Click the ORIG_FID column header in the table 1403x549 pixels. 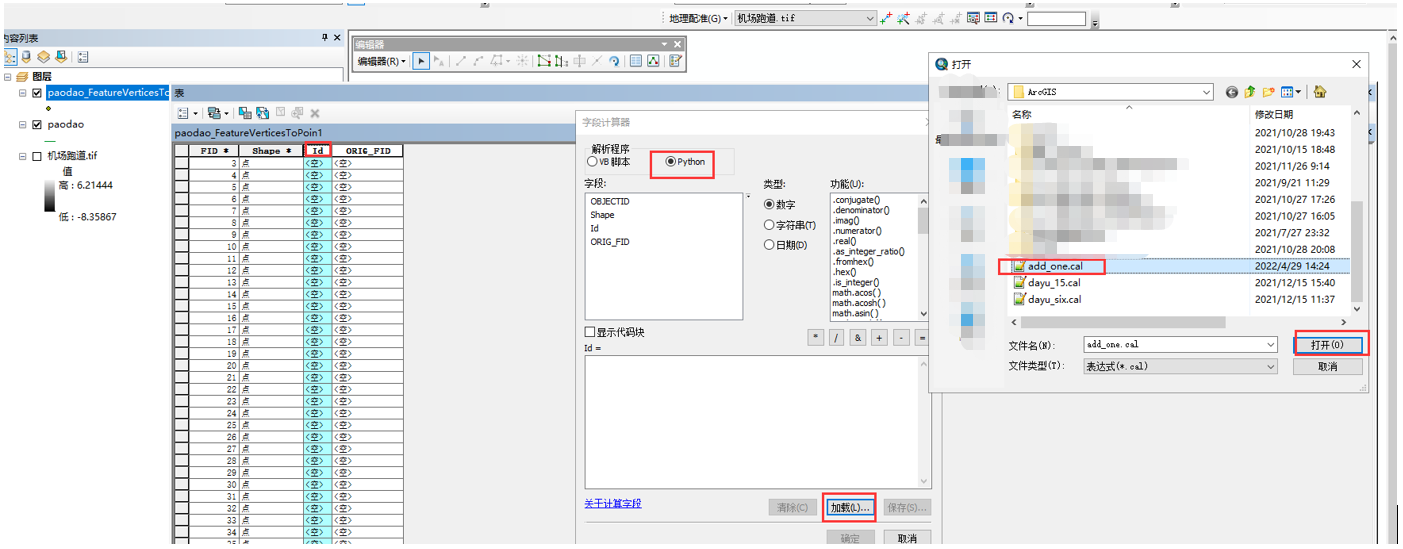(367, 151)
